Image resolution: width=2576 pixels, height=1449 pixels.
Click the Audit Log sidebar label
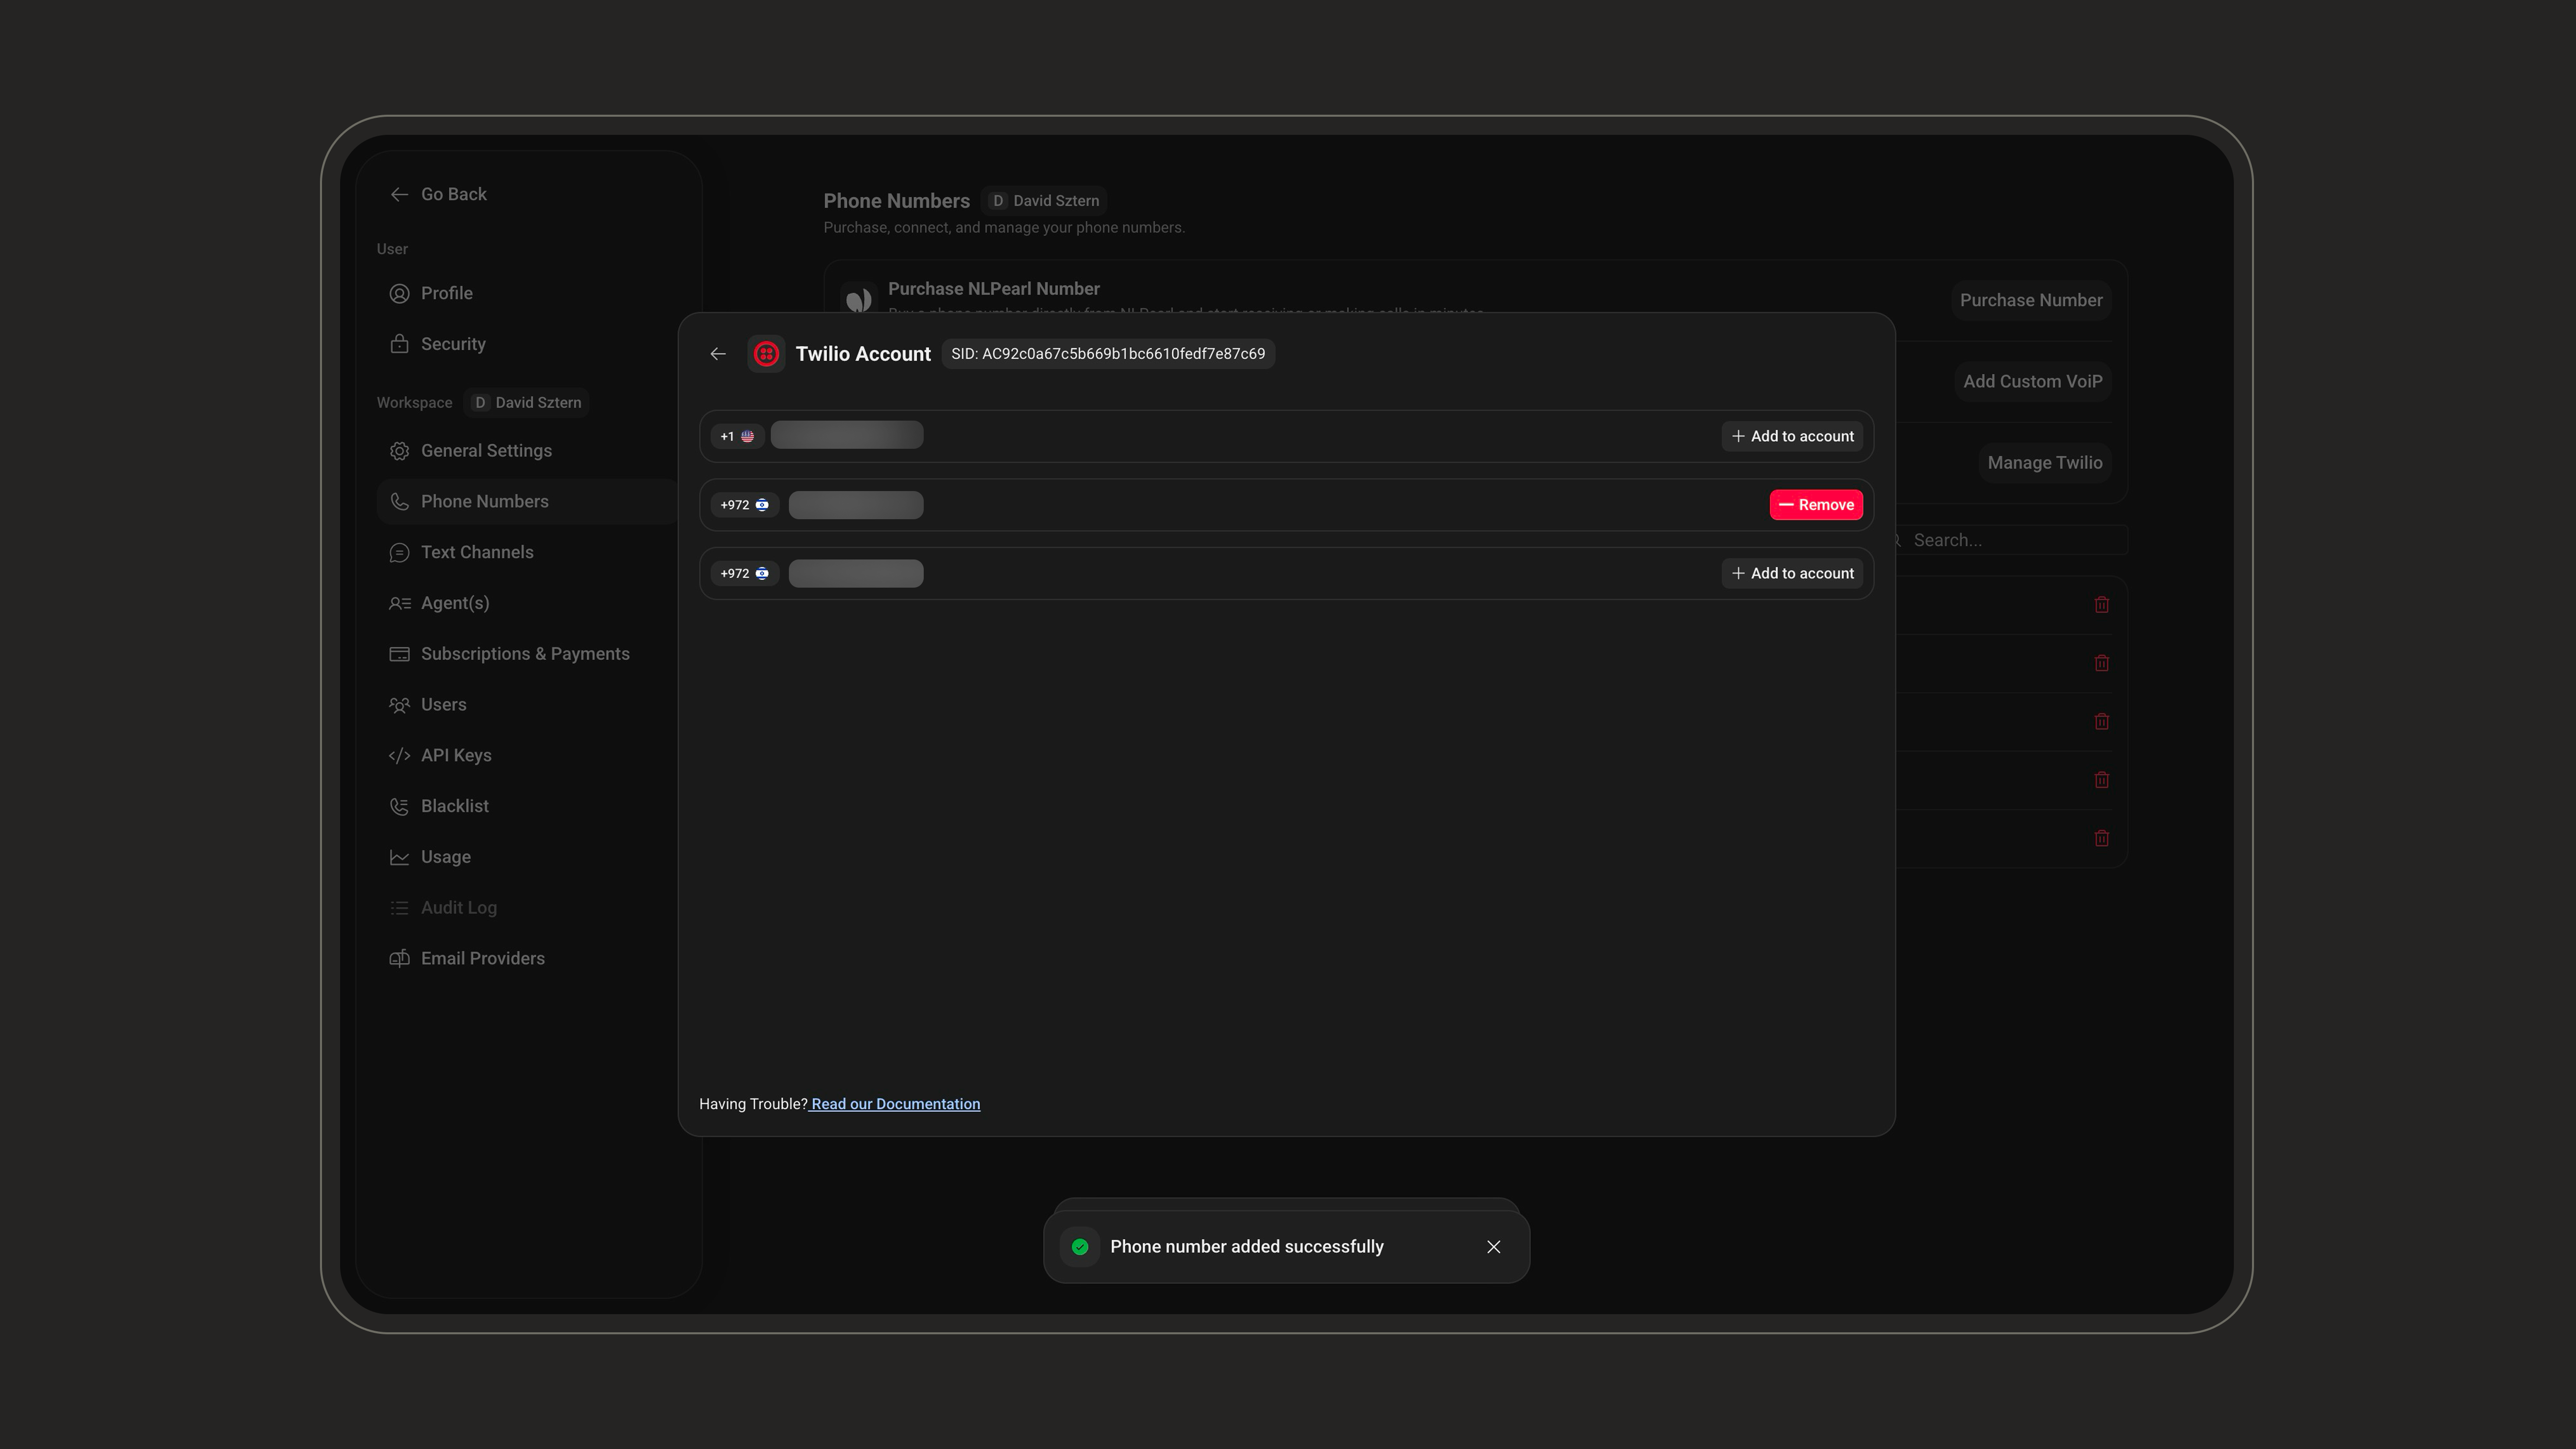pos(459,907)
